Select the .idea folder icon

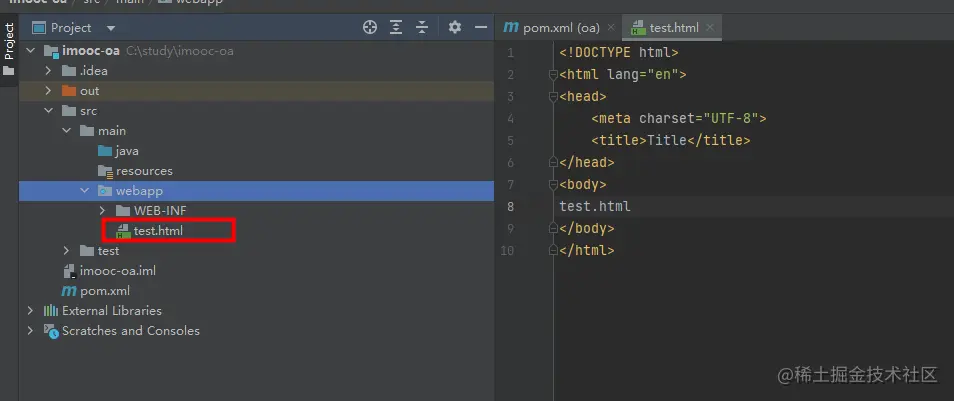pyautogui.click(x=69, y=71)
